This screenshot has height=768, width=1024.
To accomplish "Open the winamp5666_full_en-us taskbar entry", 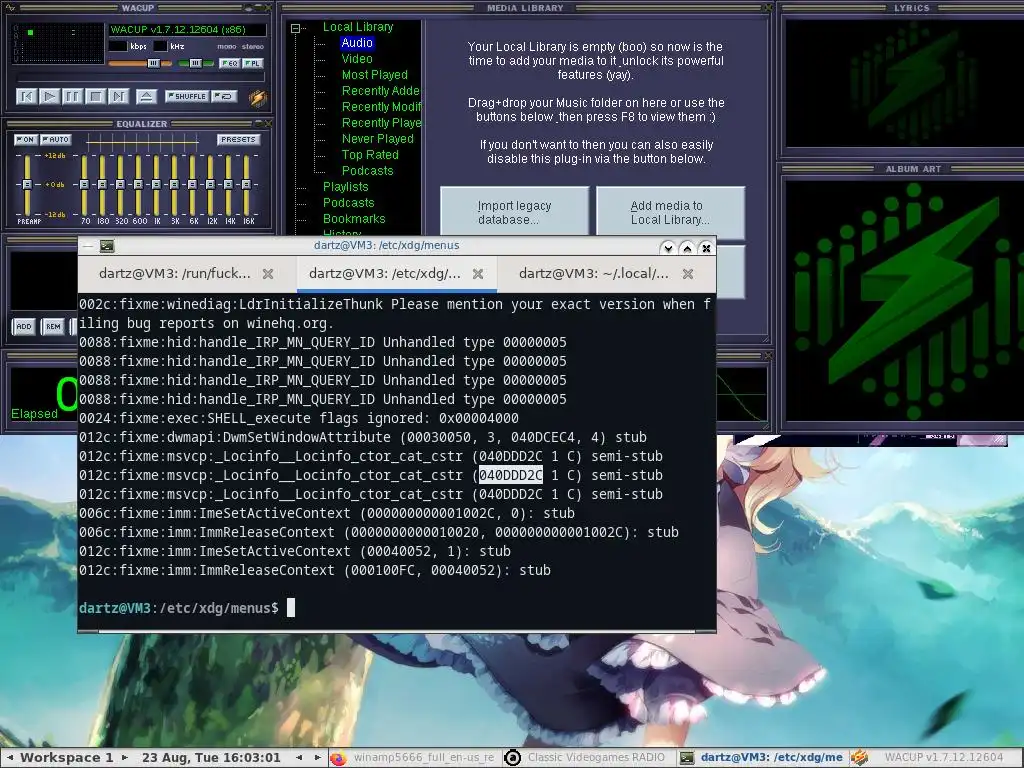I will [x=413, y=758].
